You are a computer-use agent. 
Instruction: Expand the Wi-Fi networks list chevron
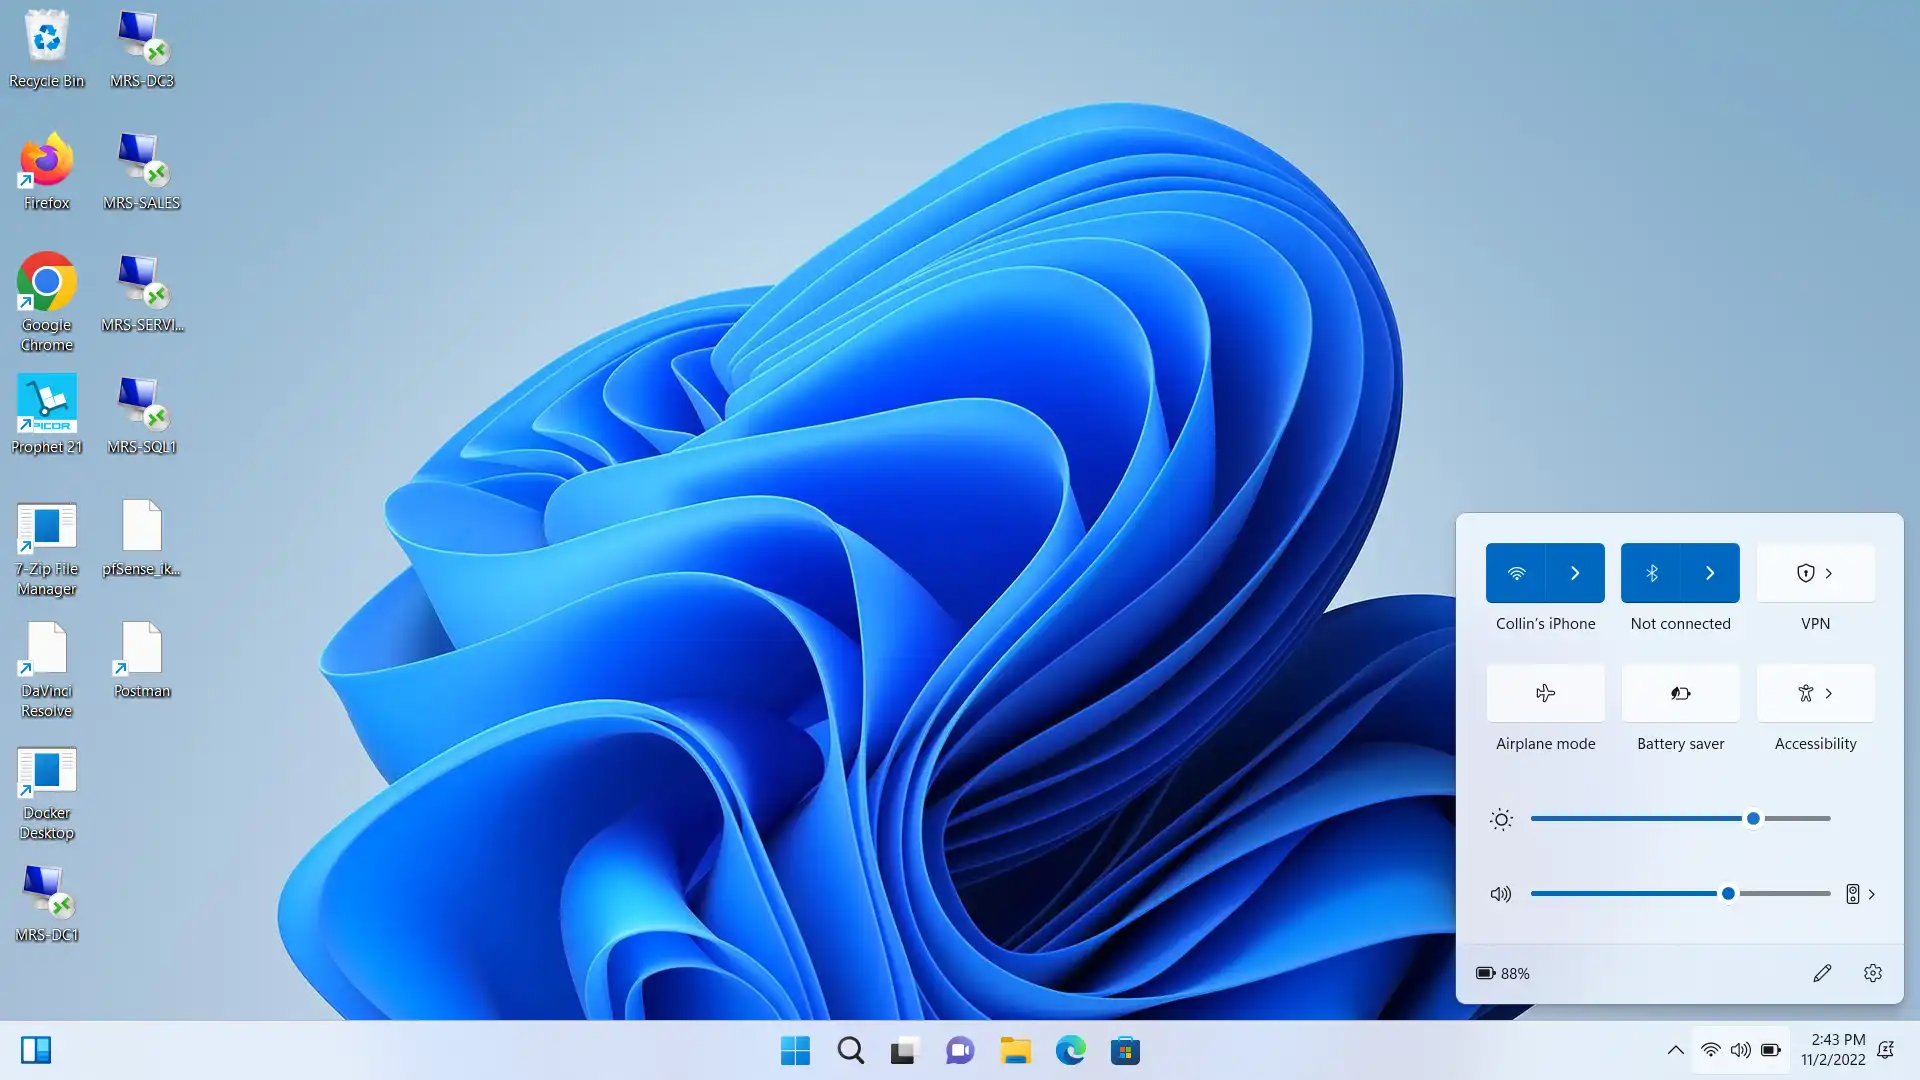[x=1575, y=573]
